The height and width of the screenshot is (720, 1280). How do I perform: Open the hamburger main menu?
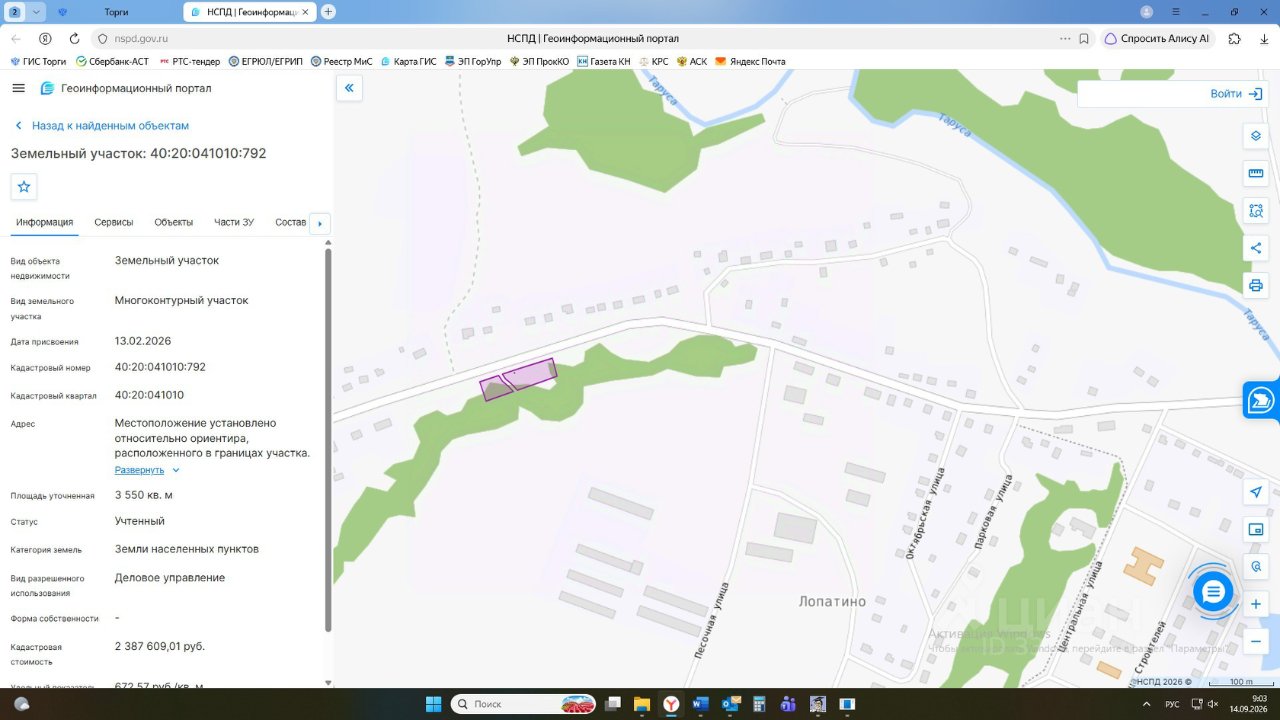(18, 88)
